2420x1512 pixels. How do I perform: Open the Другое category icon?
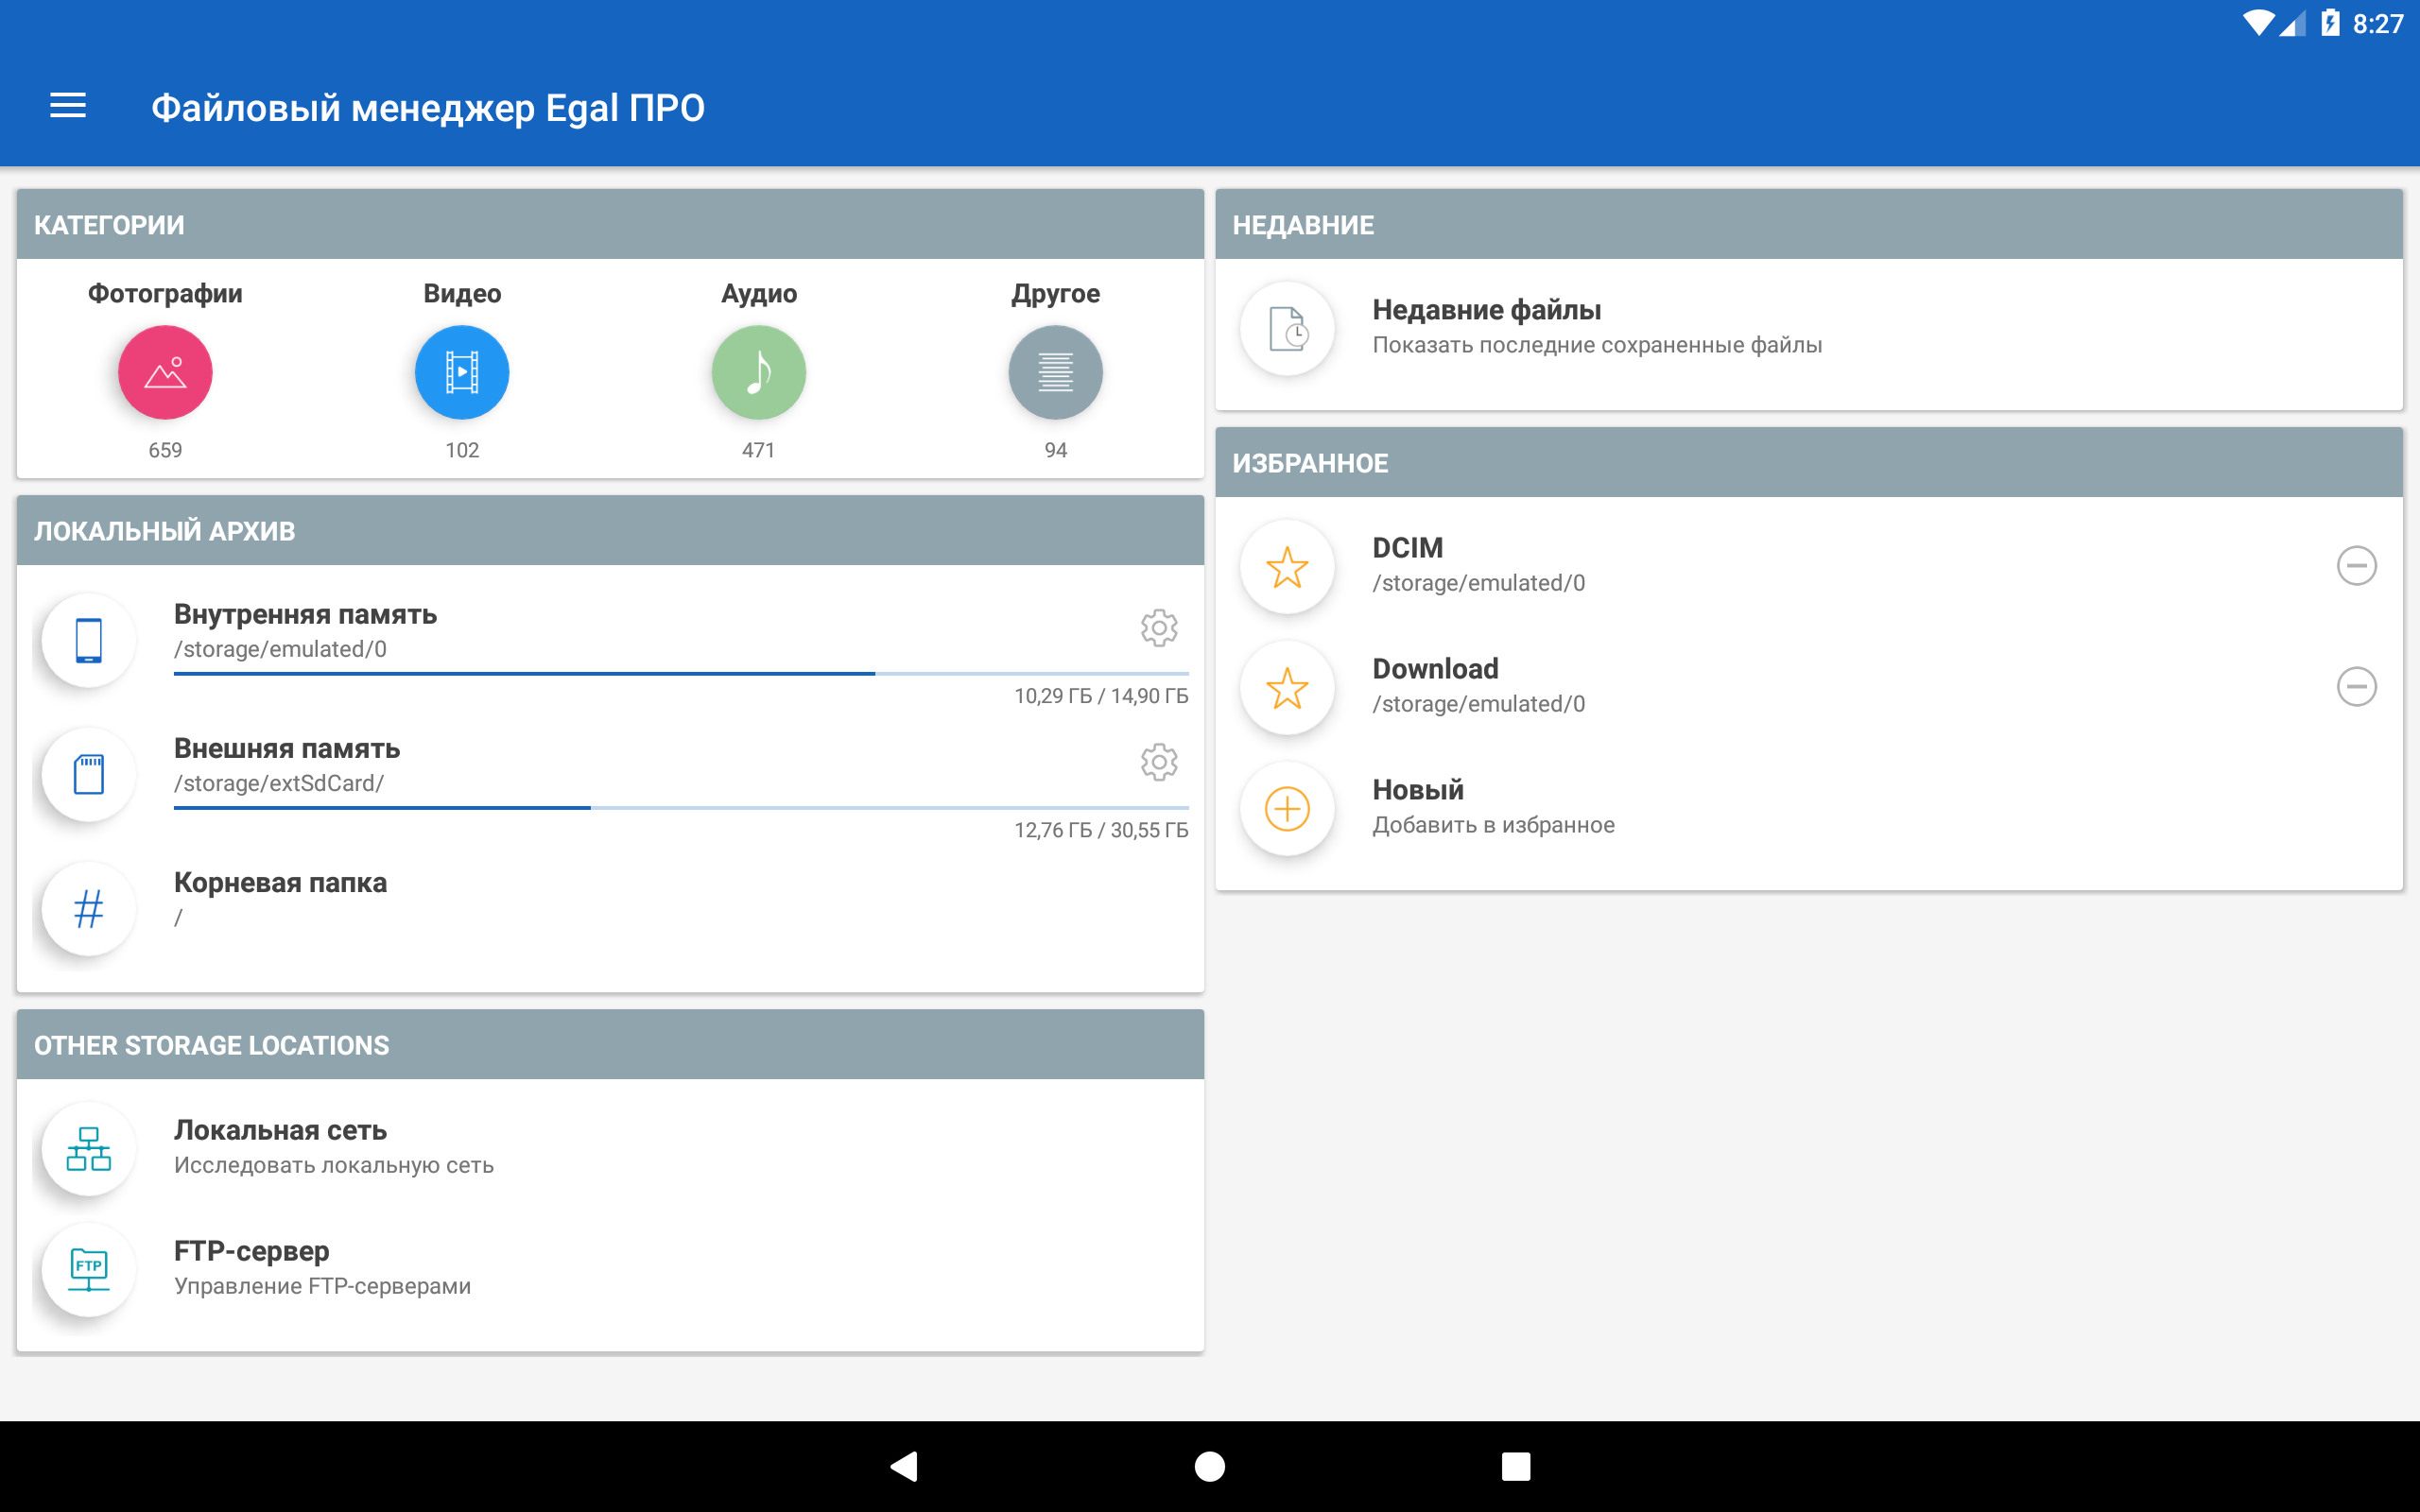click(x=1055, y=372)
